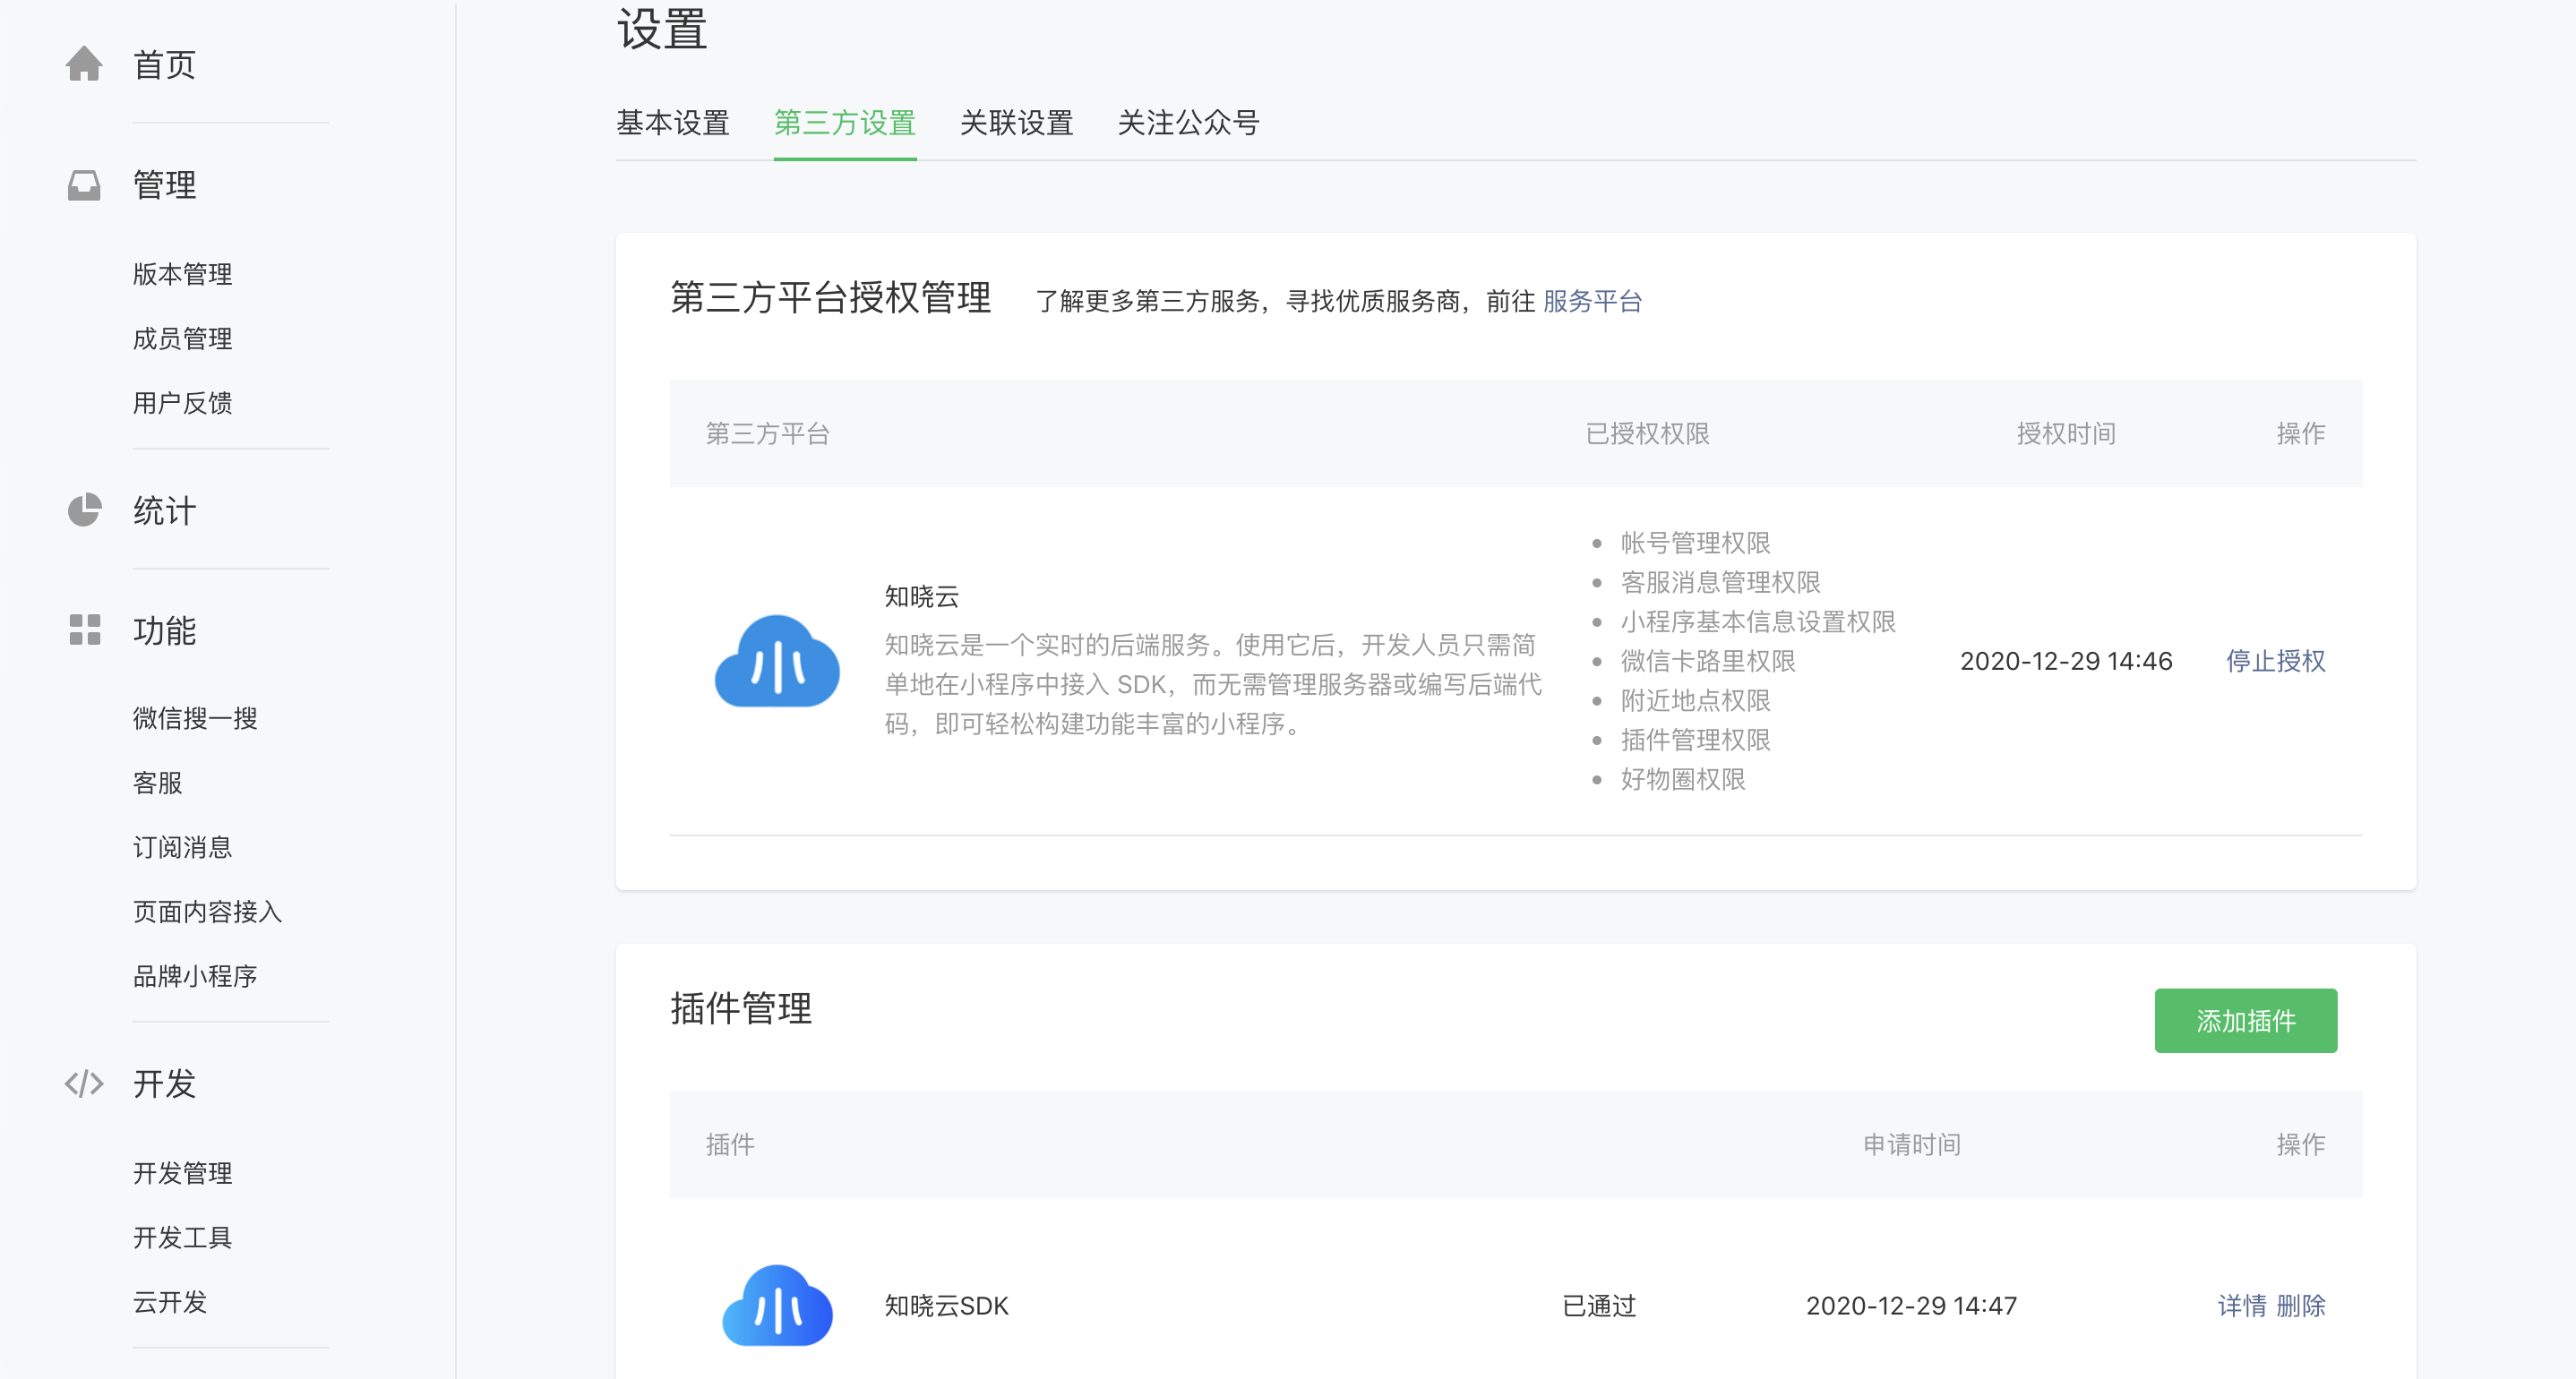Open 版本管理 in the sidebar

point(182,273)
